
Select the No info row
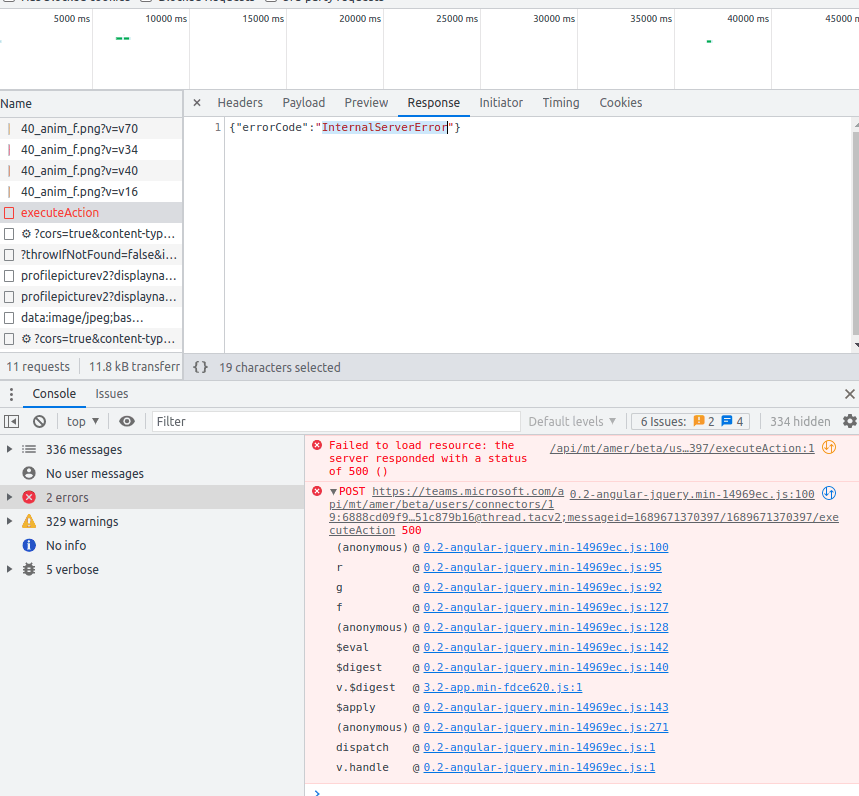pos(152,545)
